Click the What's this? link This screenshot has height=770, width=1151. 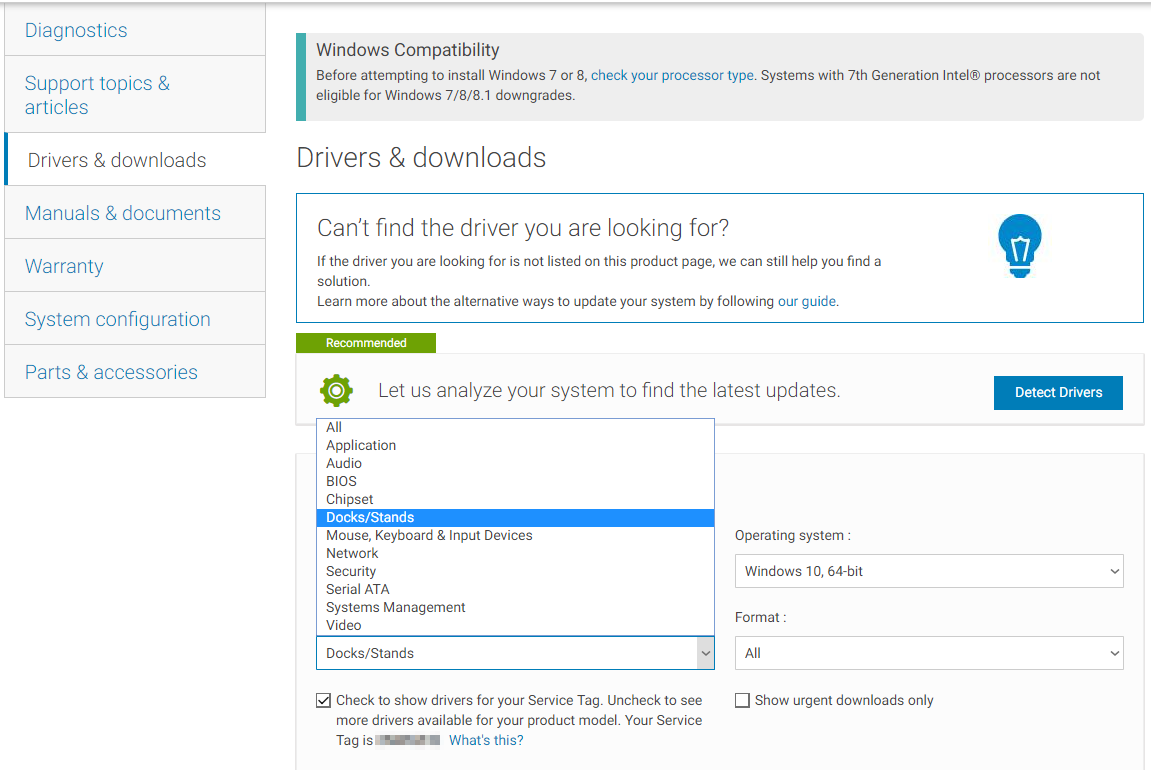(x=486, y=741)
